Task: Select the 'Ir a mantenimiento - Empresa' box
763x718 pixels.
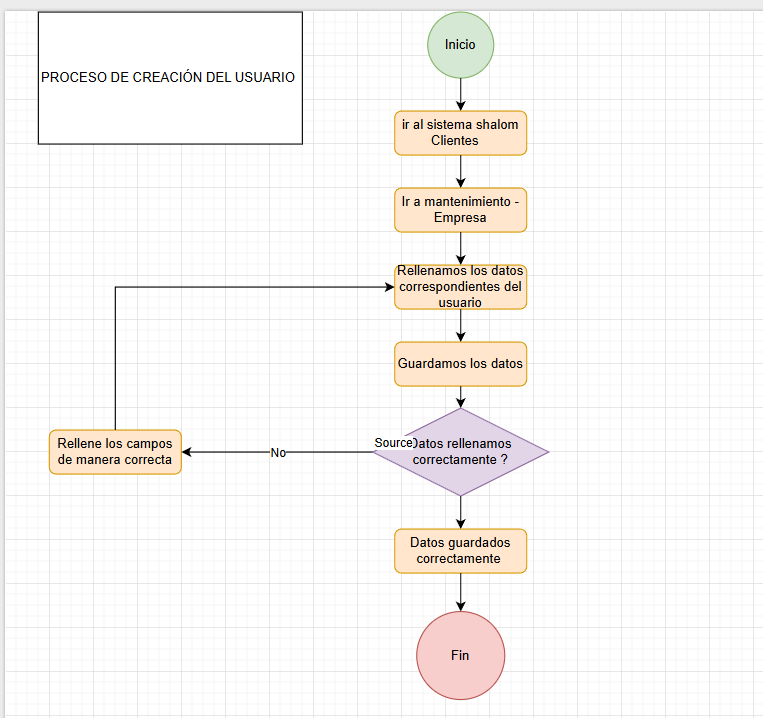Action: coord(460,209)
